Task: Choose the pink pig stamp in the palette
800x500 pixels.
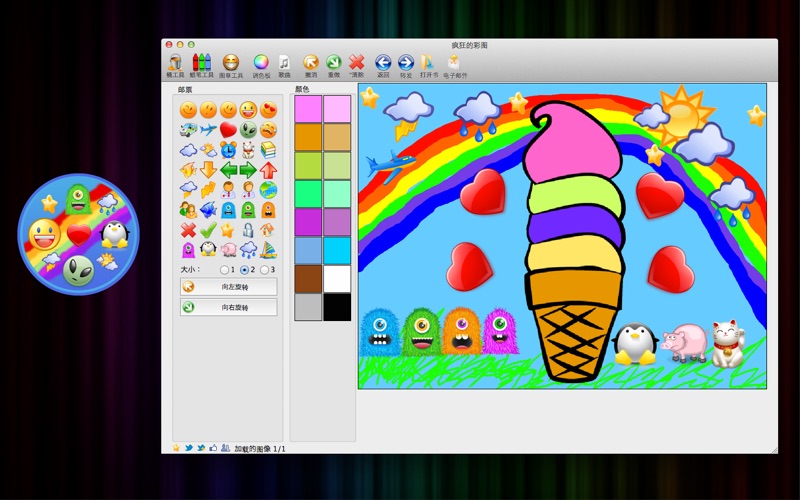Action: click(228, 249)
